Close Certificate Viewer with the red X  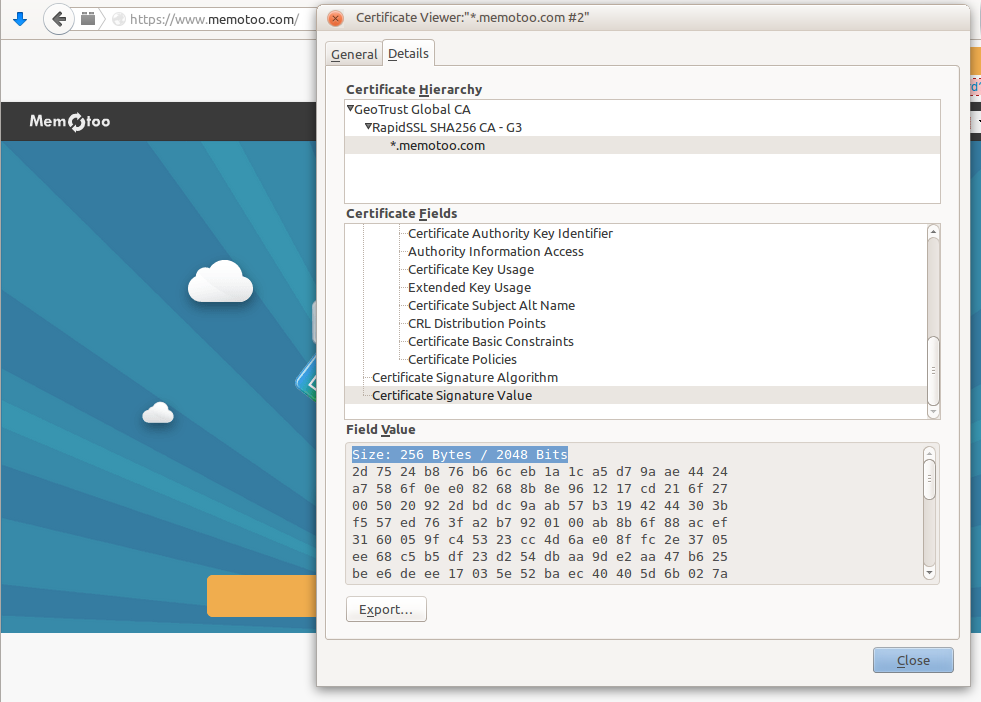(x=335, y=18)
